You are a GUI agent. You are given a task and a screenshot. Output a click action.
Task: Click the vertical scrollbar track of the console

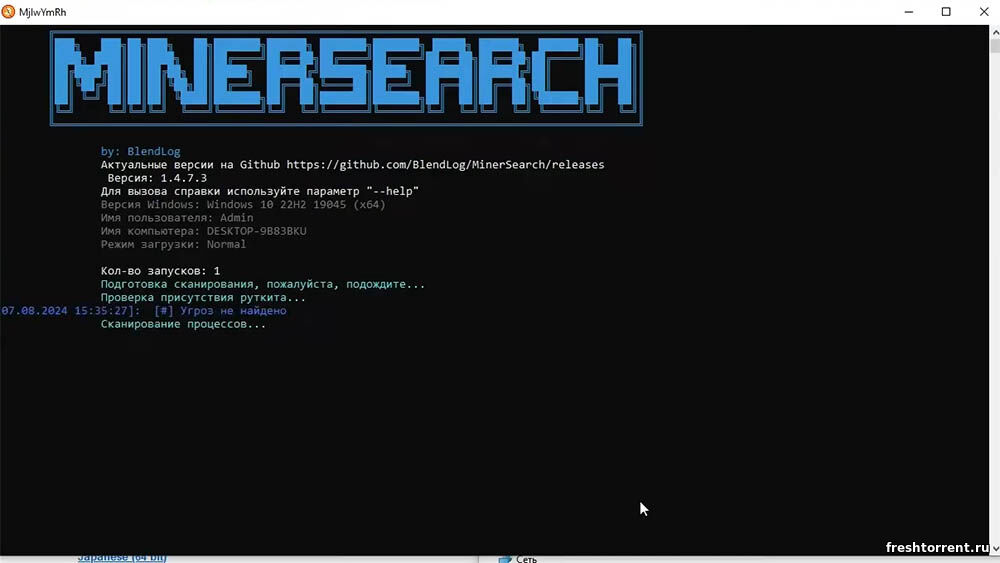point(994,300)
